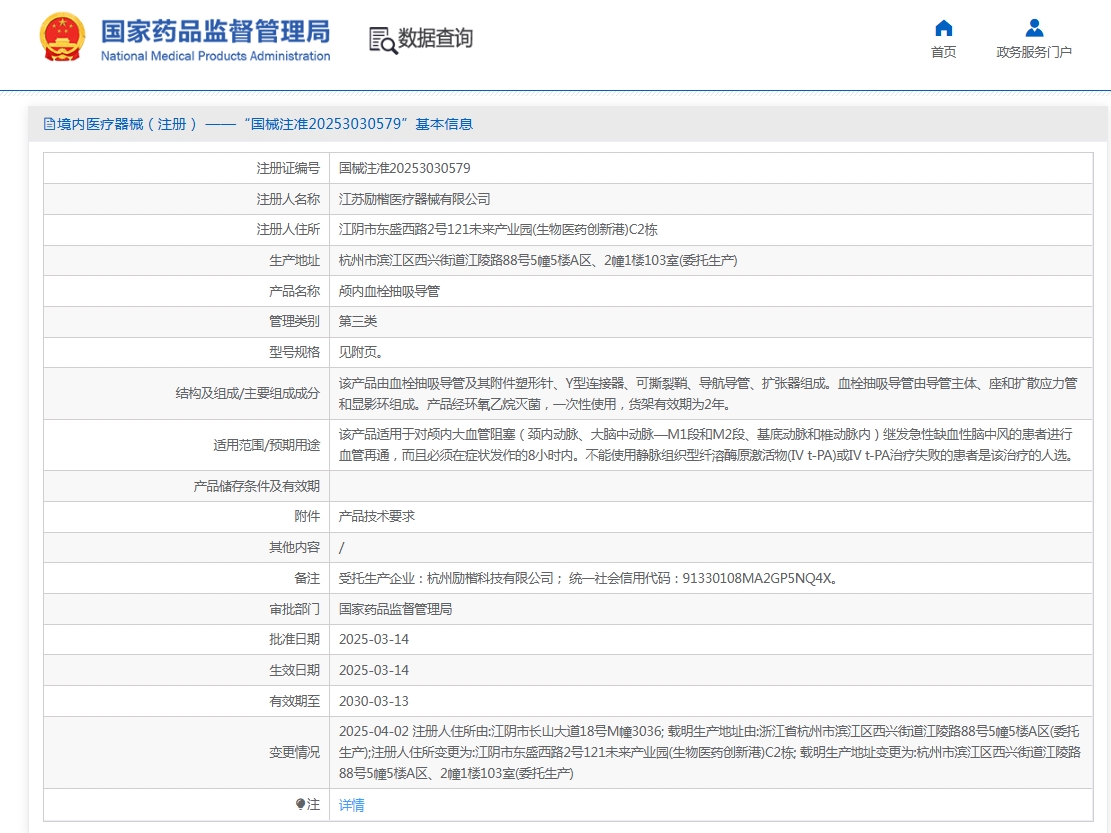
Task: Click the 变更情况 row label
Action: [295, 752]
